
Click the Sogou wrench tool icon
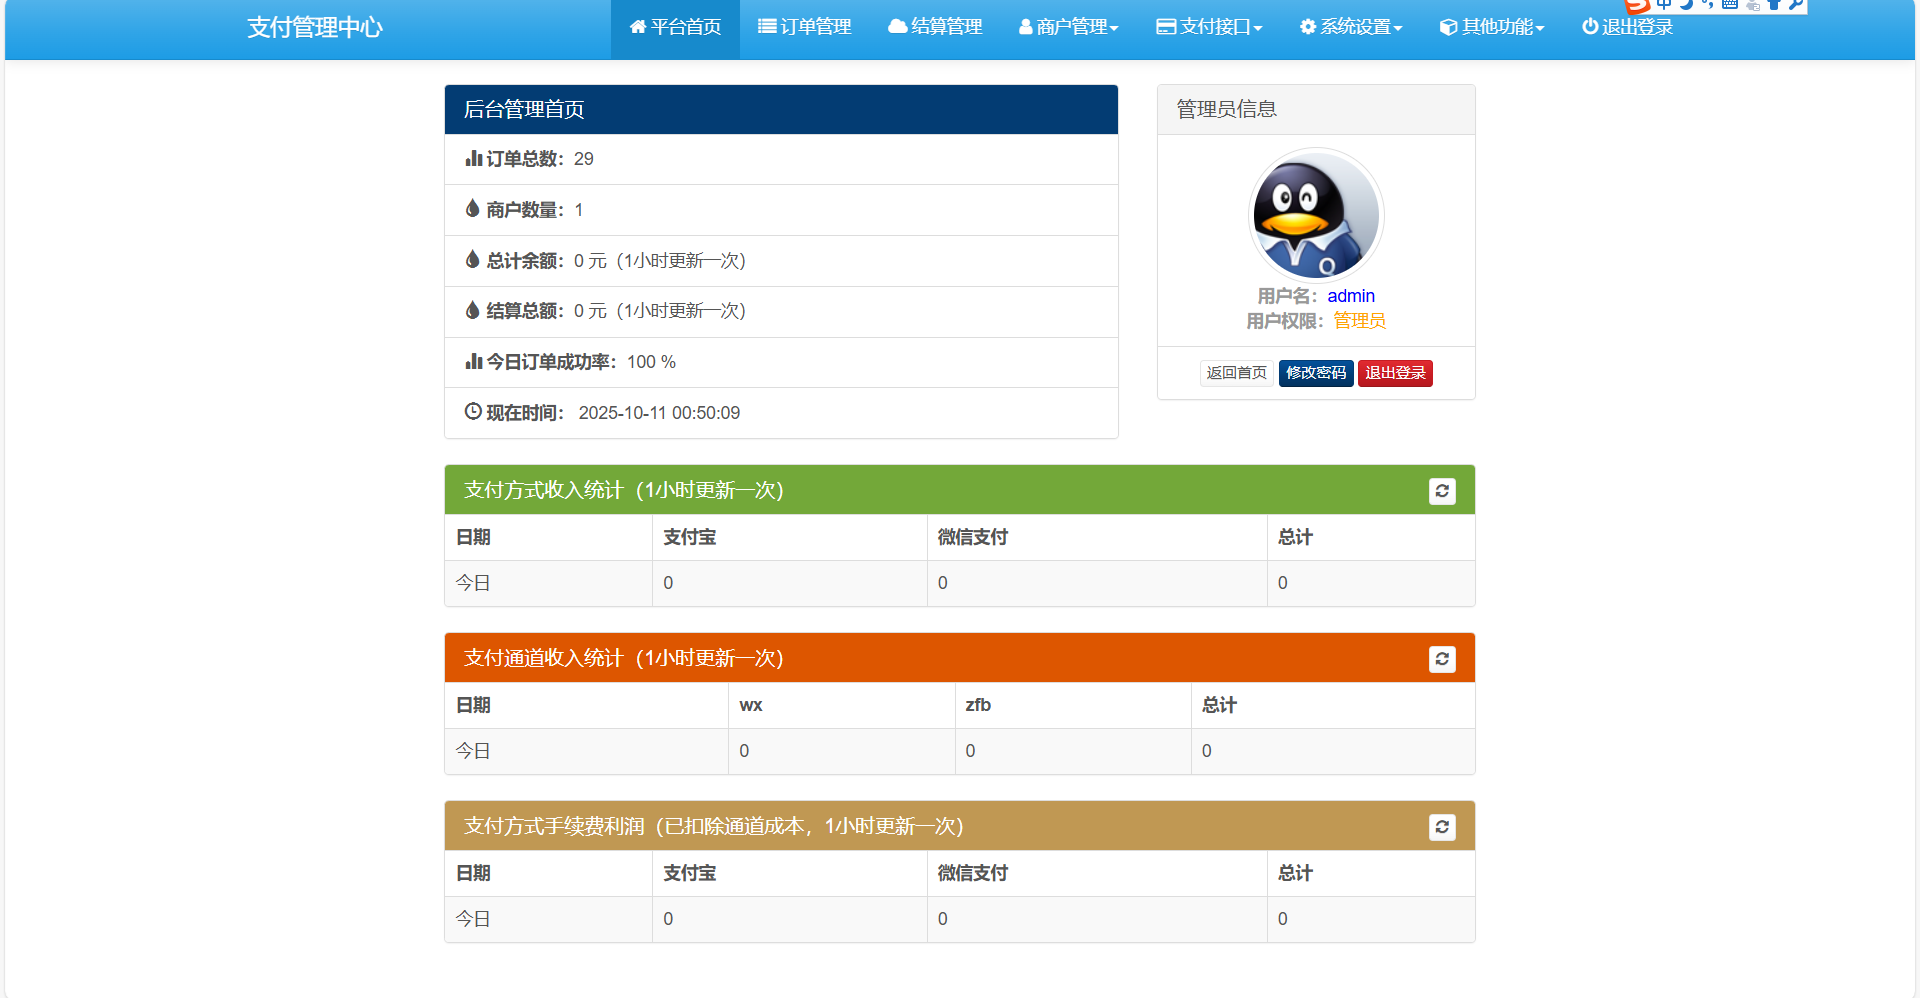(1796, 4)
